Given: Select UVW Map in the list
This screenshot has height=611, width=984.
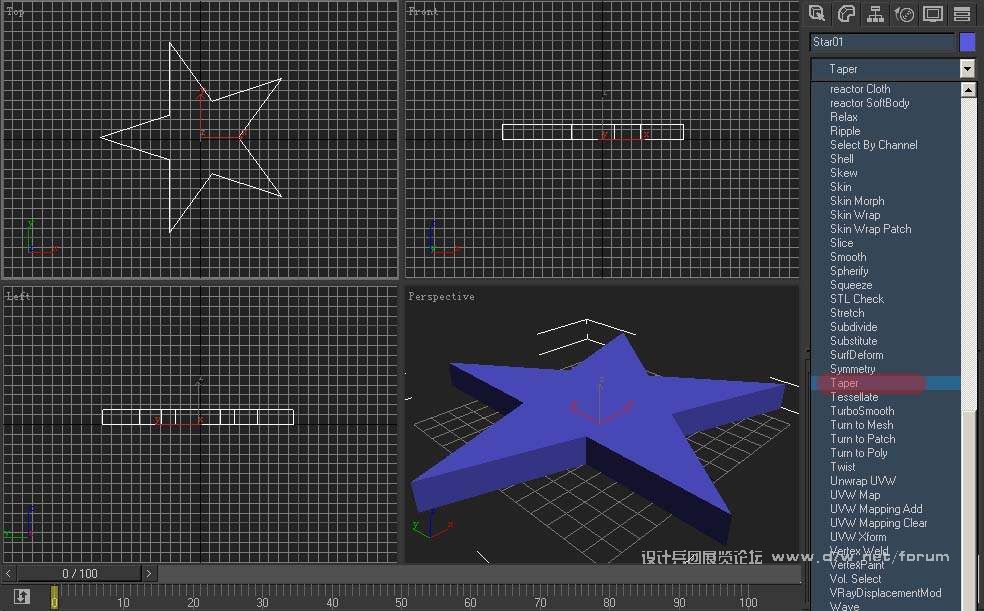Looking at the screenshot, I should pyautogui.click(x=855, y=495).
